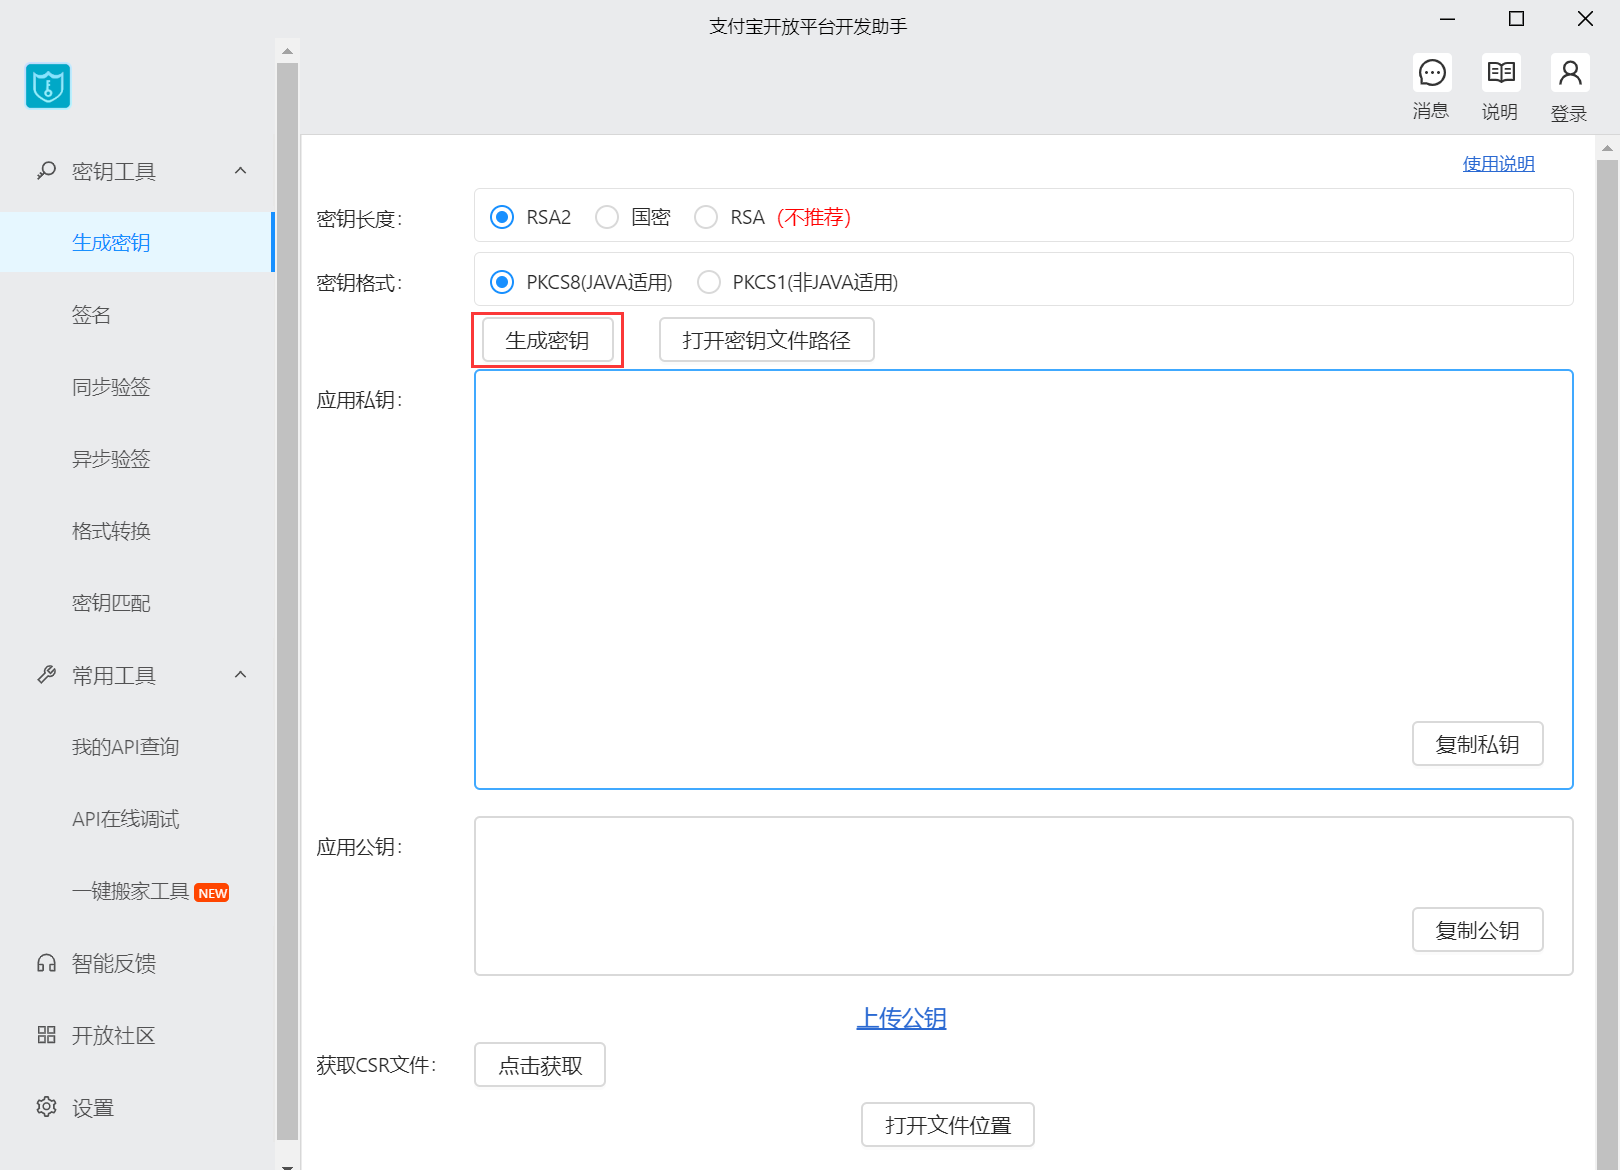Click the 获取CSR文件: label
This screenshot has width=1620, height=1170.
tap(376, 1065)
